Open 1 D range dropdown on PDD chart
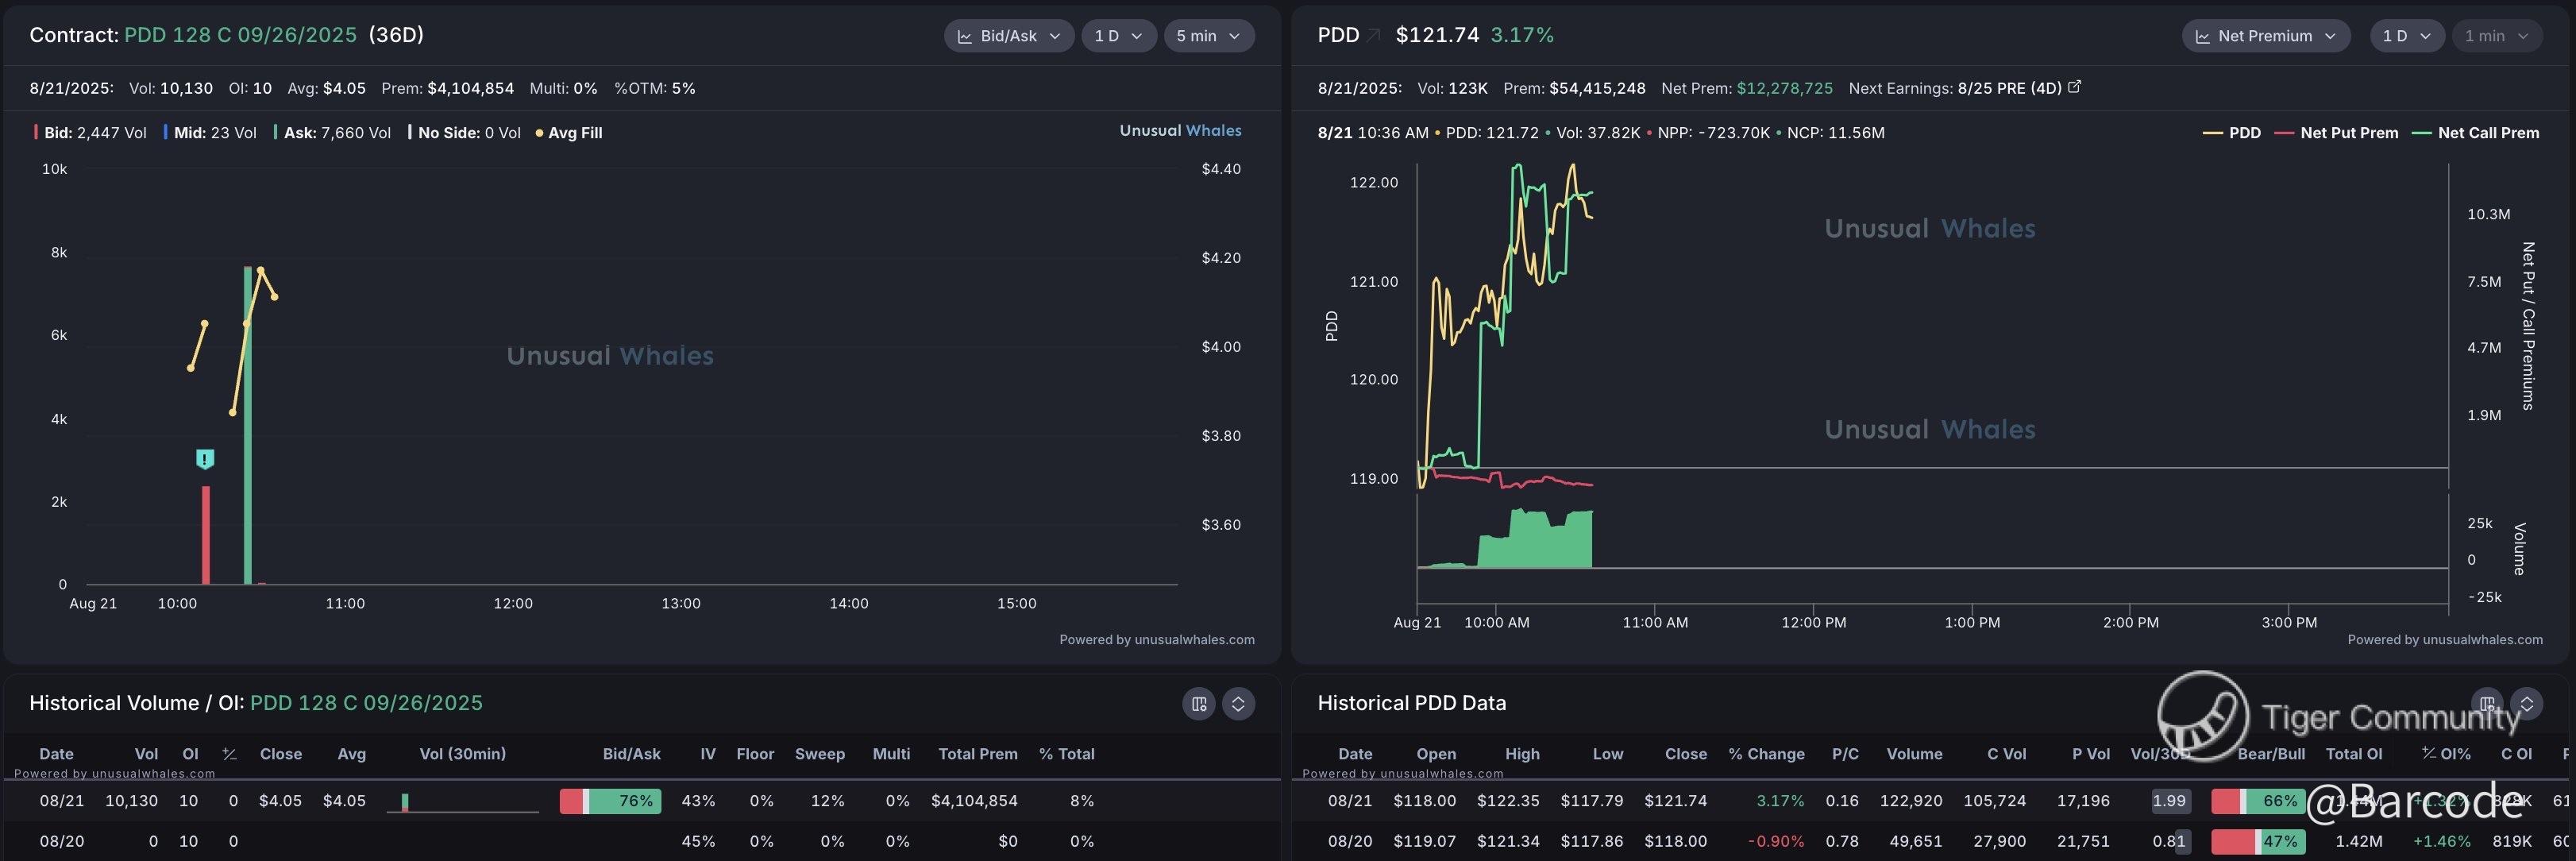This screenshot has height=861, width=2576. click(x=2406, y=36)
